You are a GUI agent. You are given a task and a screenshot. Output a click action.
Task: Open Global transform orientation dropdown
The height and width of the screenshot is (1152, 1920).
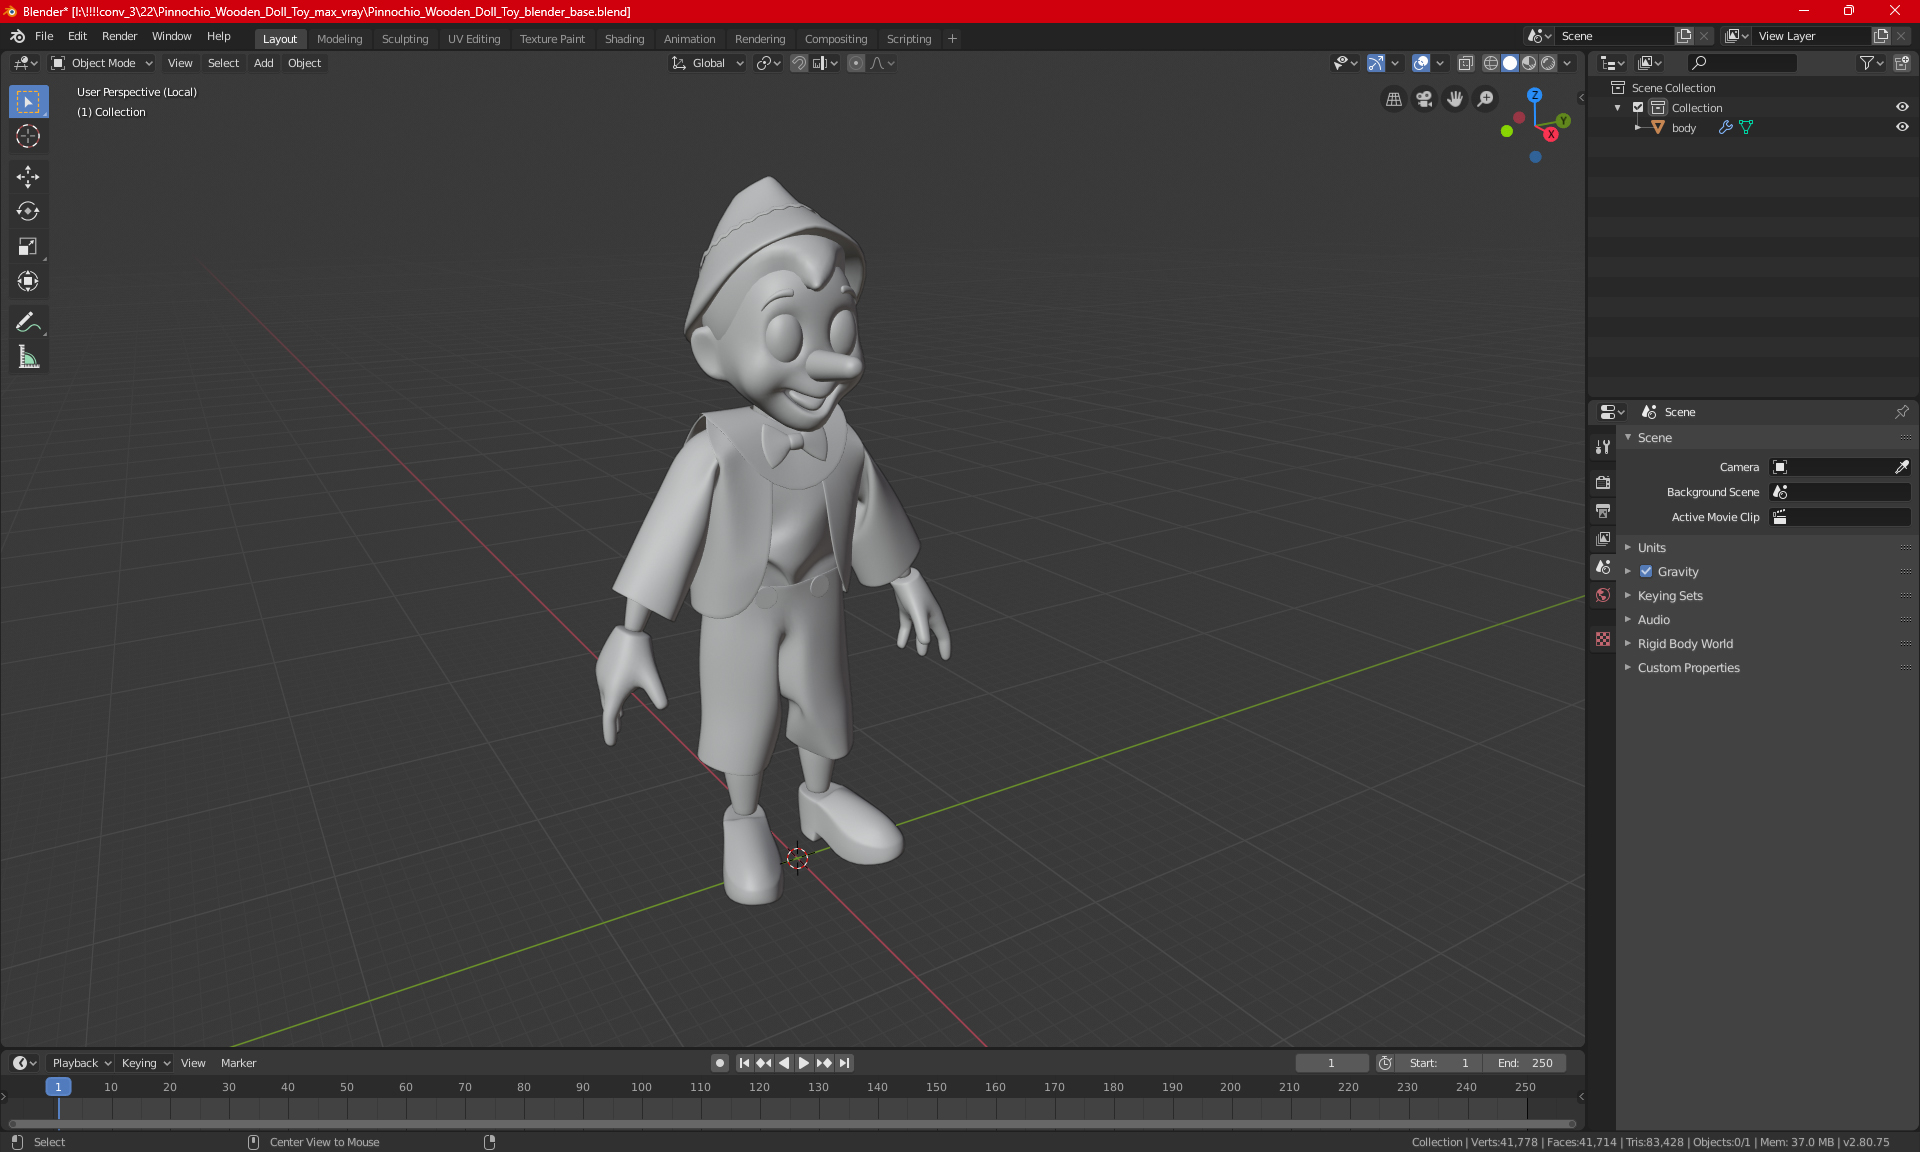(x=707, y=63)
